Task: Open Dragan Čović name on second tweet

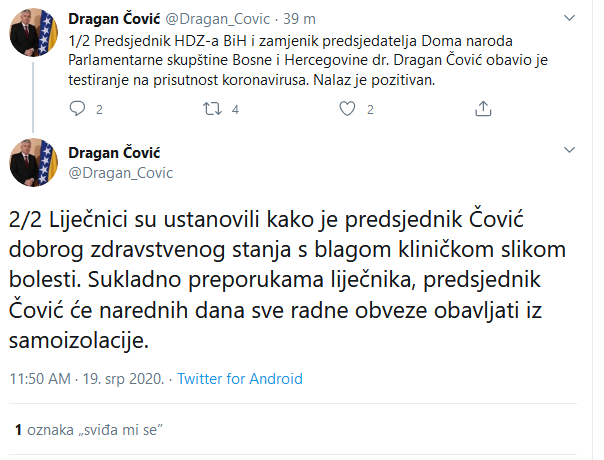Action: [114, 153]
